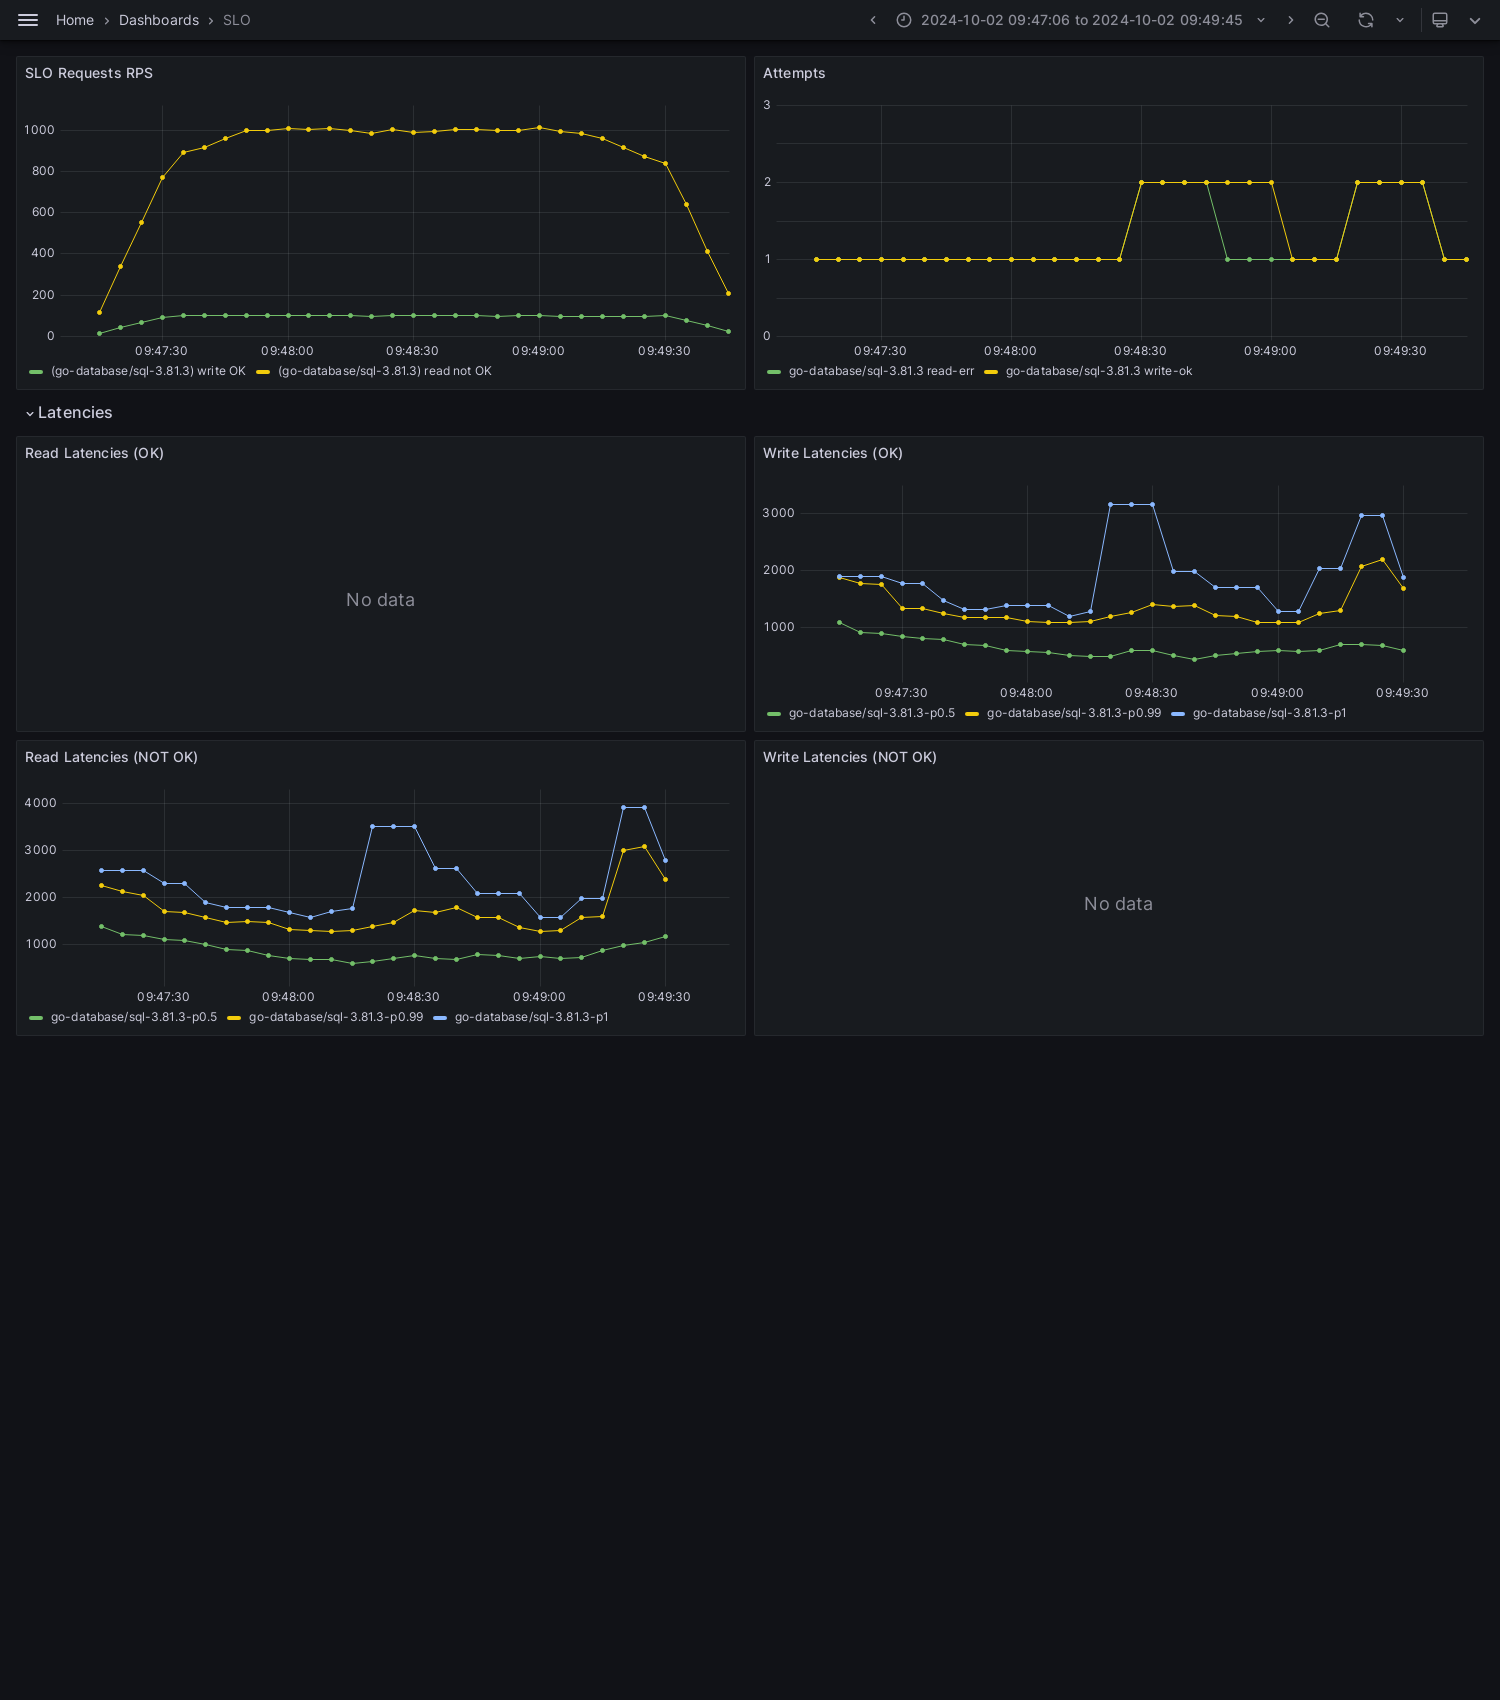1500x1700 pixels.
Task: Open the Dashboards breadcrumb link
Action: [159, 20]
